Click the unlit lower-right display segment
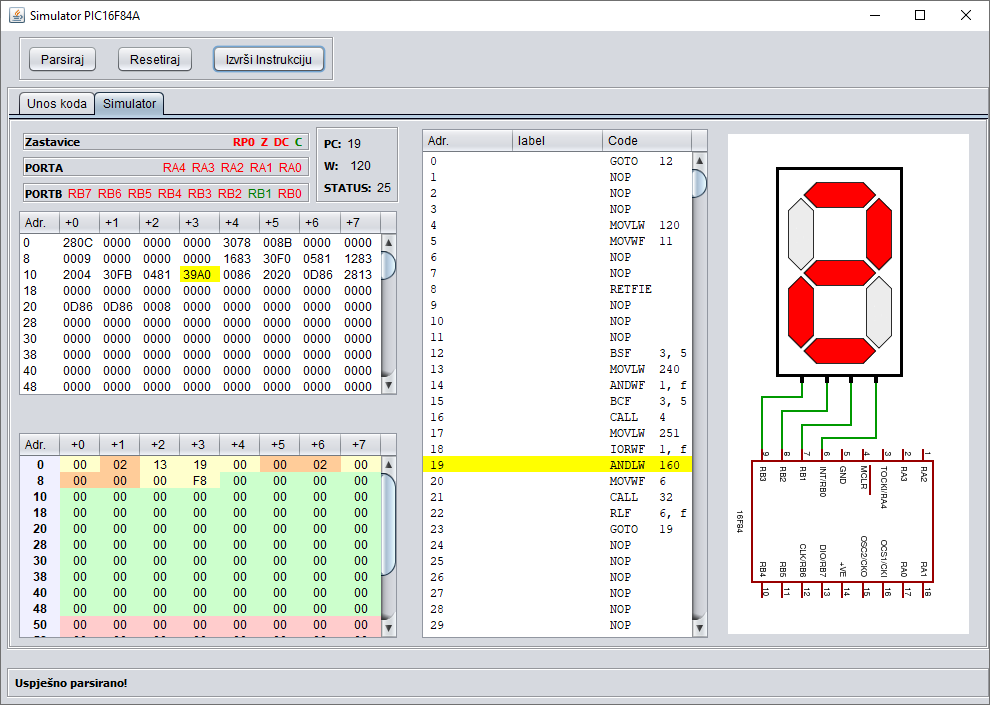Image resolution: width=990 pixels, height=705 pixels. (x=878, y=312)
